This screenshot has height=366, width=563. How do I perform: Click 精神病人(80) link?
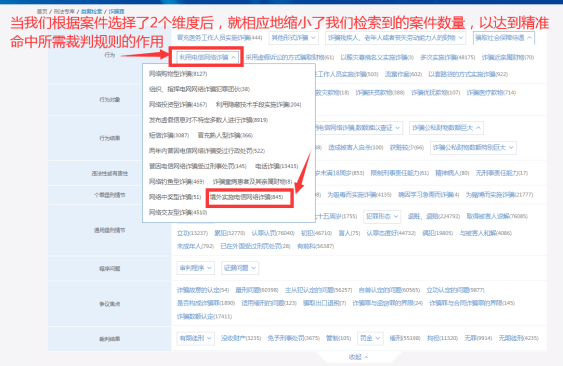pyautogui.click(x=452, y=173)
